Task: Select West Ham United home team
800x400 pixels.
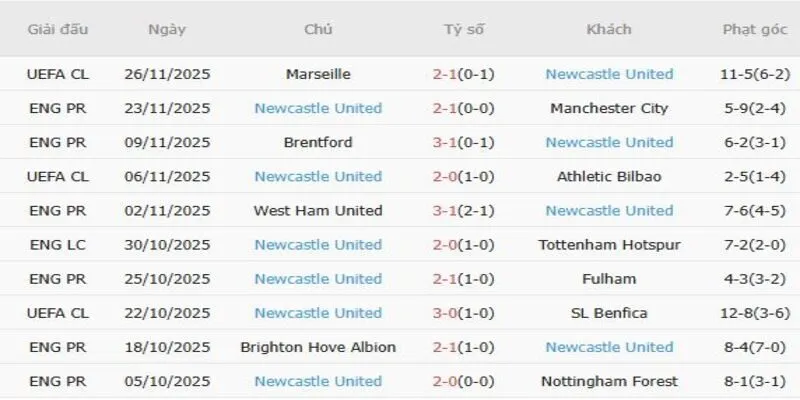Action: 318,210
